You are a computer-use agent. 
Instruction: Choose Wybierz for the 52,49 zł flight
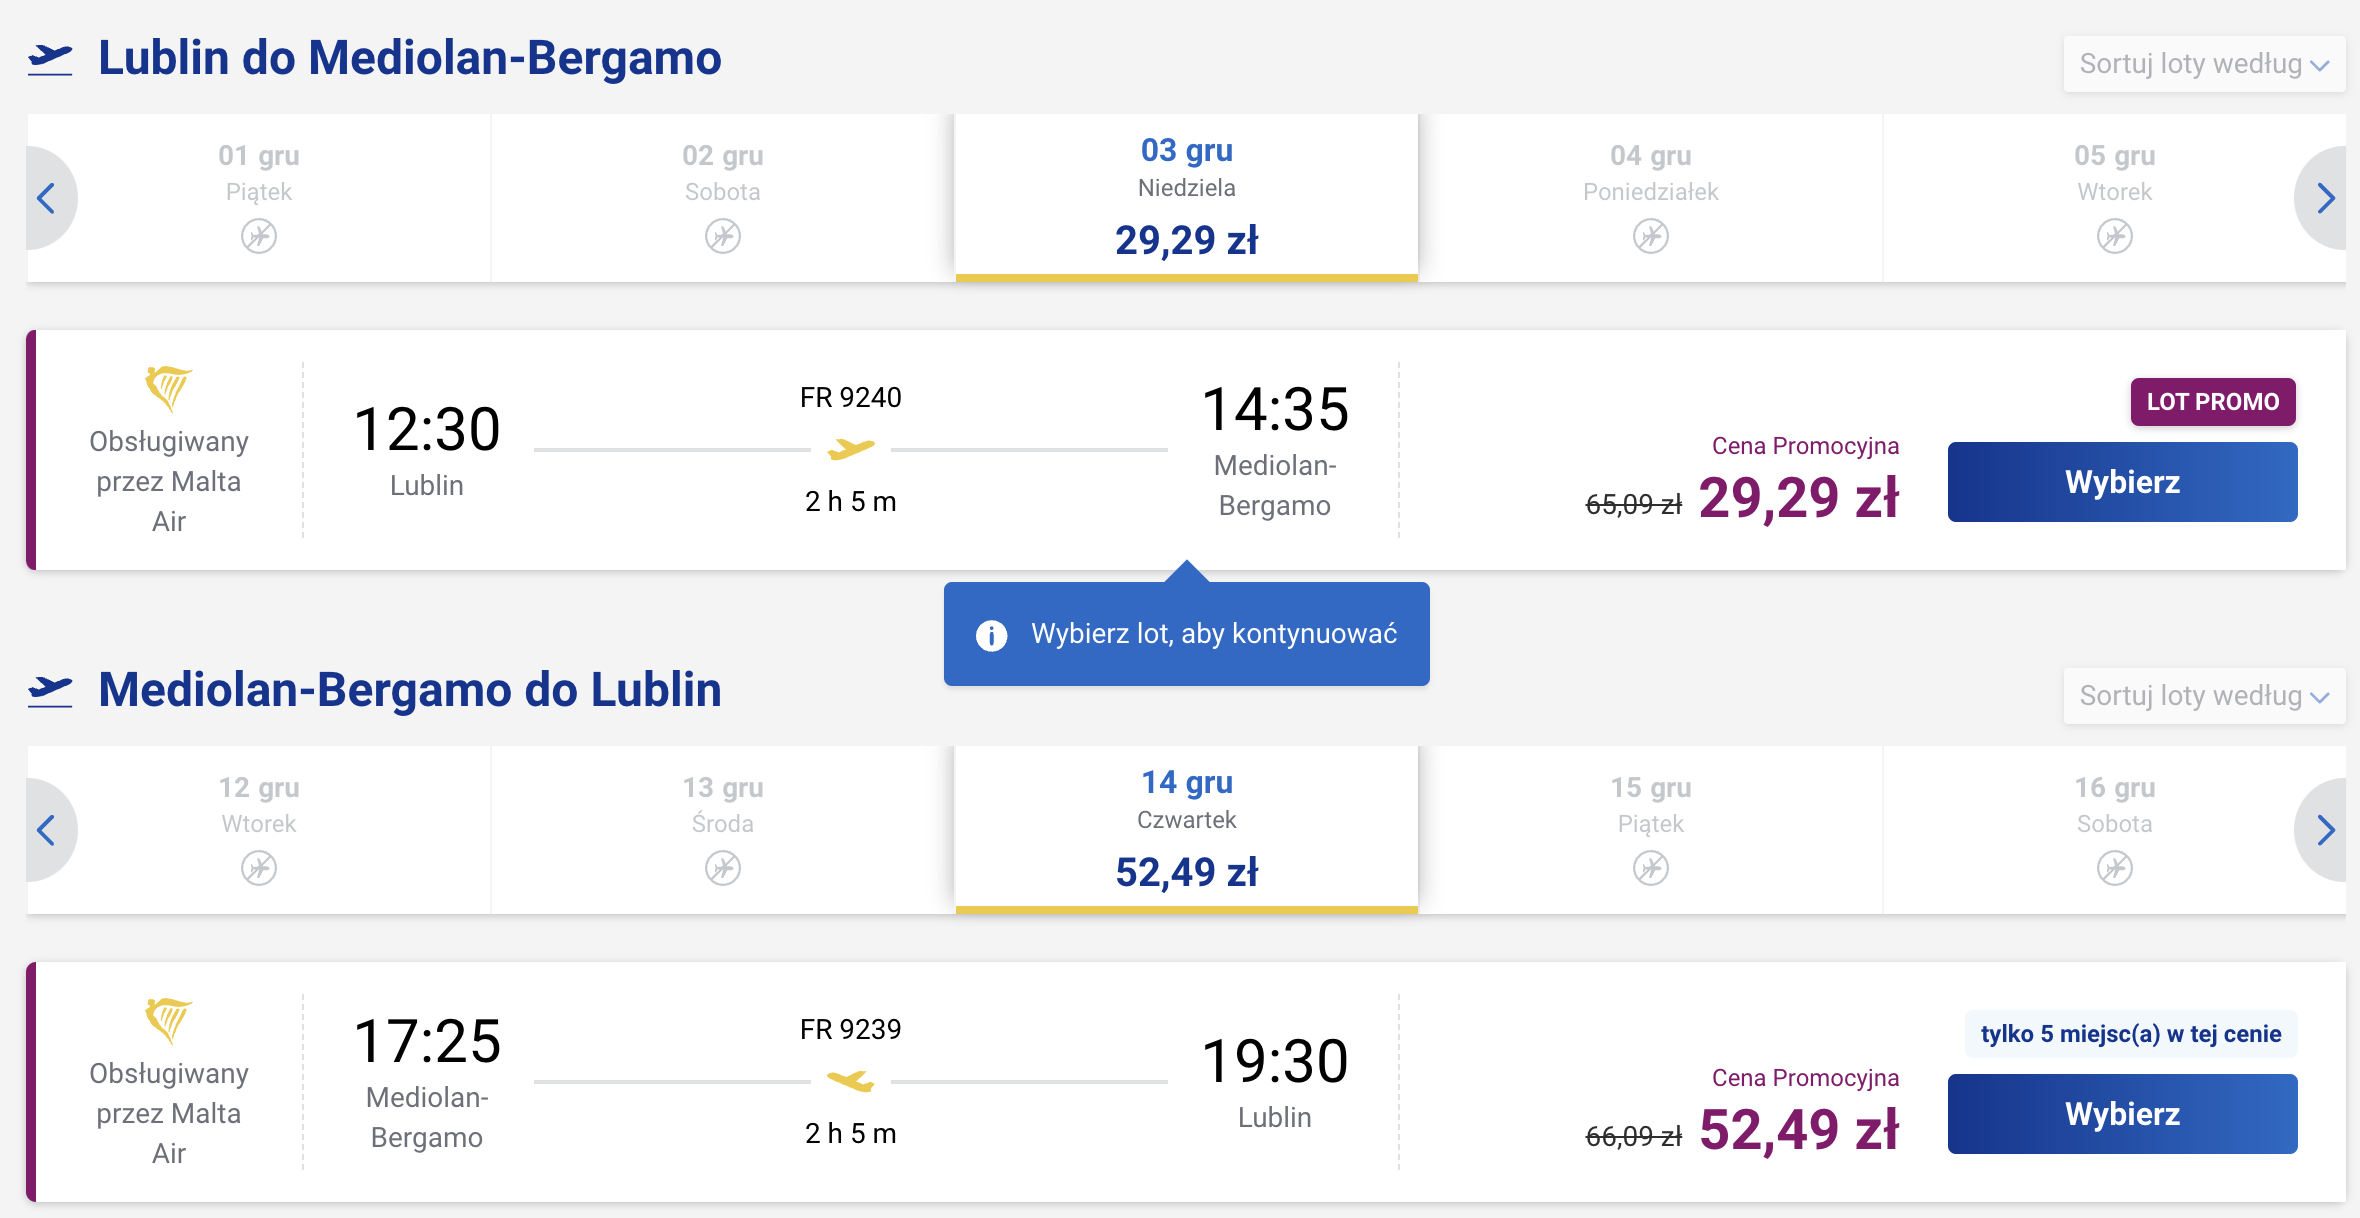pyautogui.click(x=2122, y=1114)
